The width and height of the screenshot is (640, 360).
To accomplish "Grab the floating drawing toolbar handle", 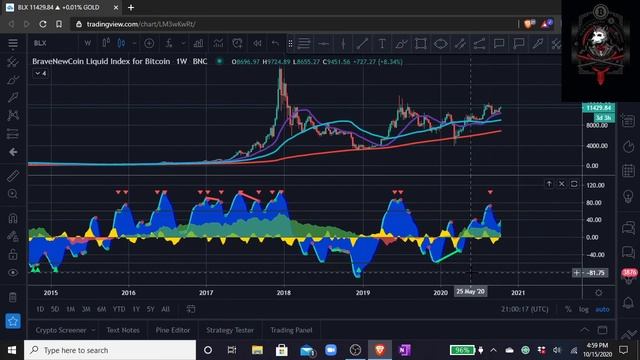I will (x=290, y=44).
